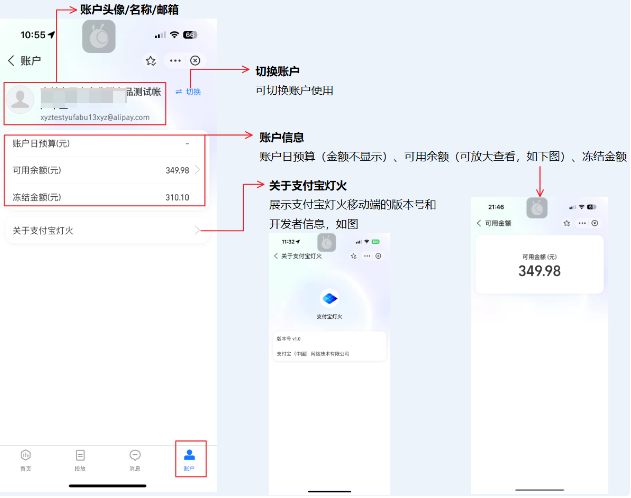Click the 支付宝 company name line

pyautogui.click(x=313, y=354)
